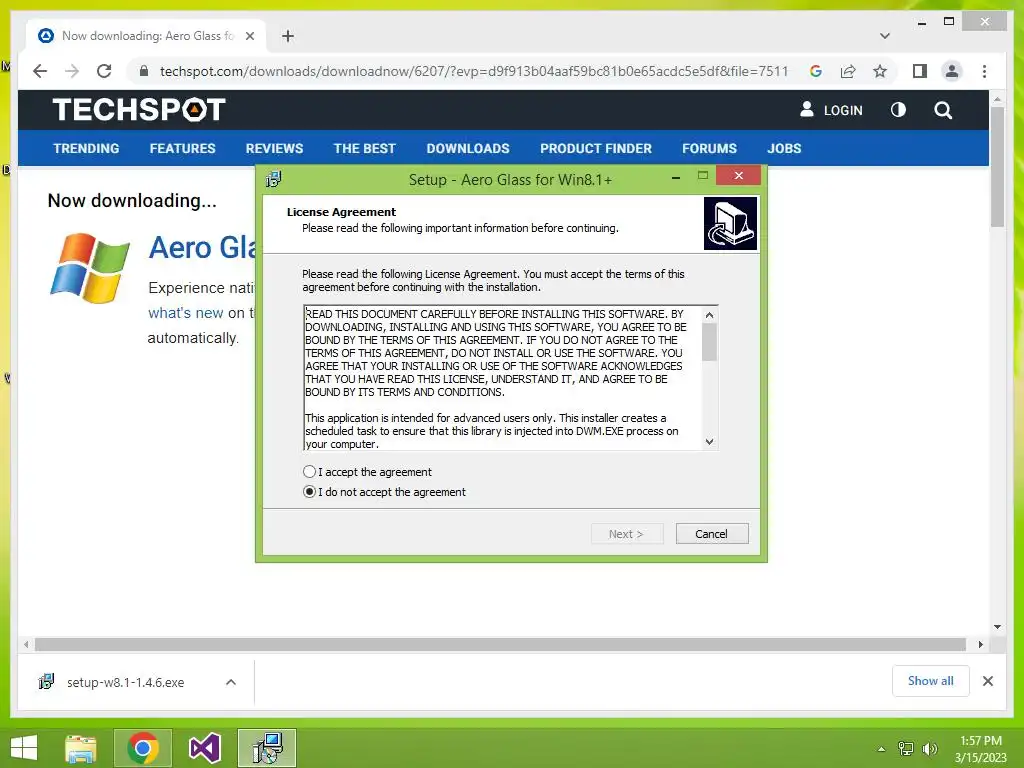
Task: Open FORUMS menu item
Action: (709, 148)
